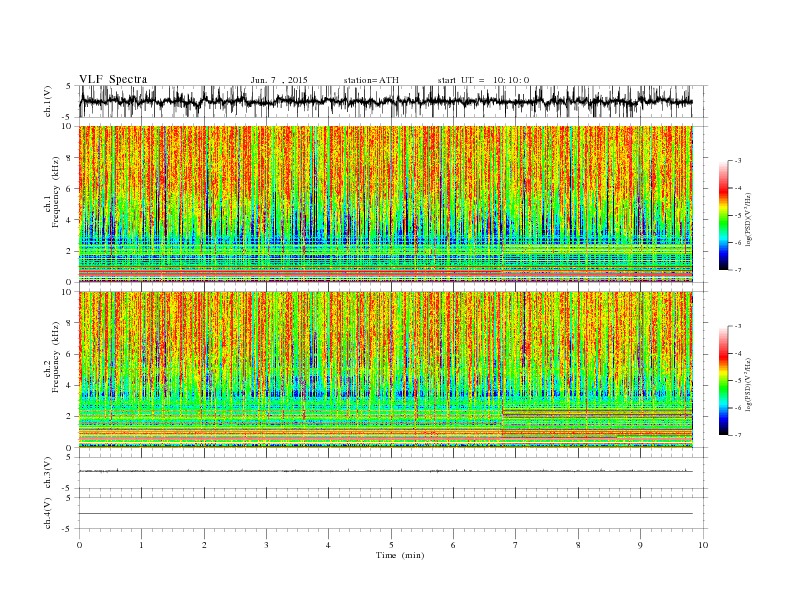Image resolution: width=792 pixels, height=612 pixels.
Task: Click the 'ch.4(V)' axis label
Action: click(x=48, y=513)
